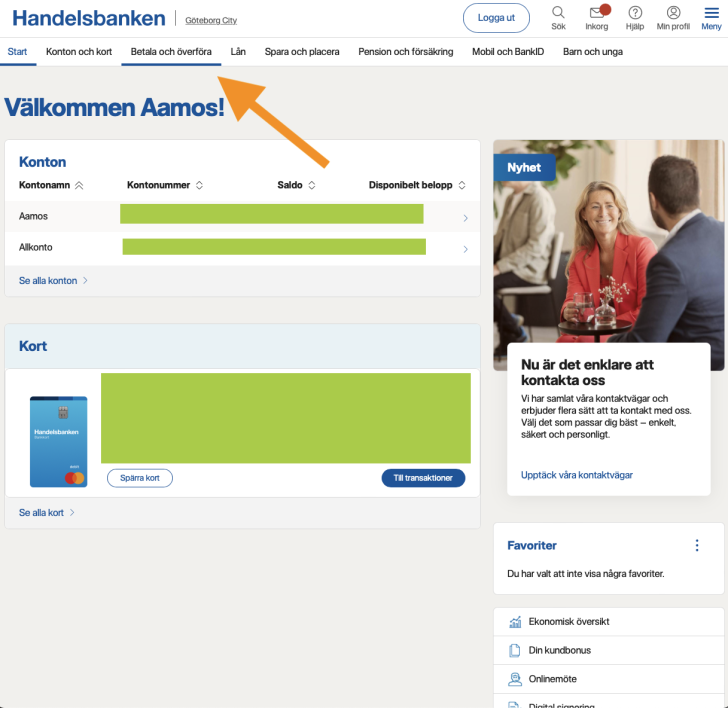Click the Konton section heading
728x708 pixels.
click(42, 162)
